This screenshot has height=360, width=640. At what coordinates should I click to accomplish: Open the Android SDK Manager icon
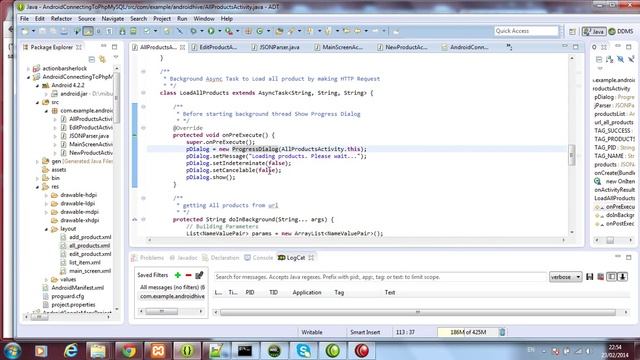point(122,31)
